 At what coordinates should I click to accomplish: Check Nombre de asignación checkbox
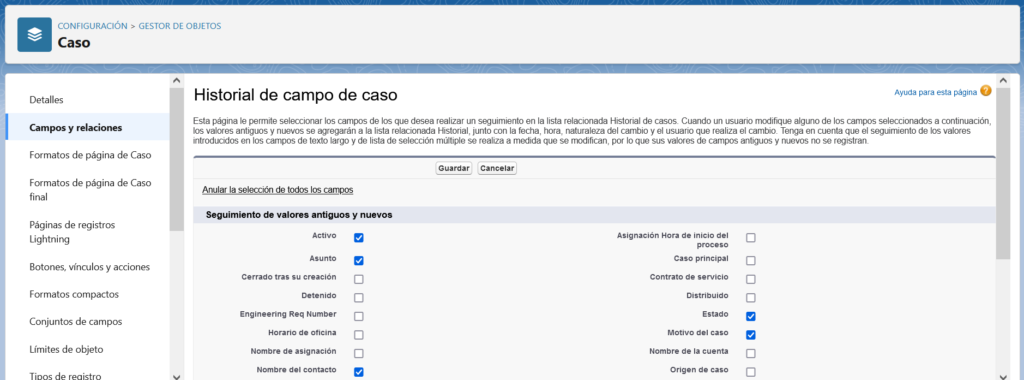click(x=359, y=354)
